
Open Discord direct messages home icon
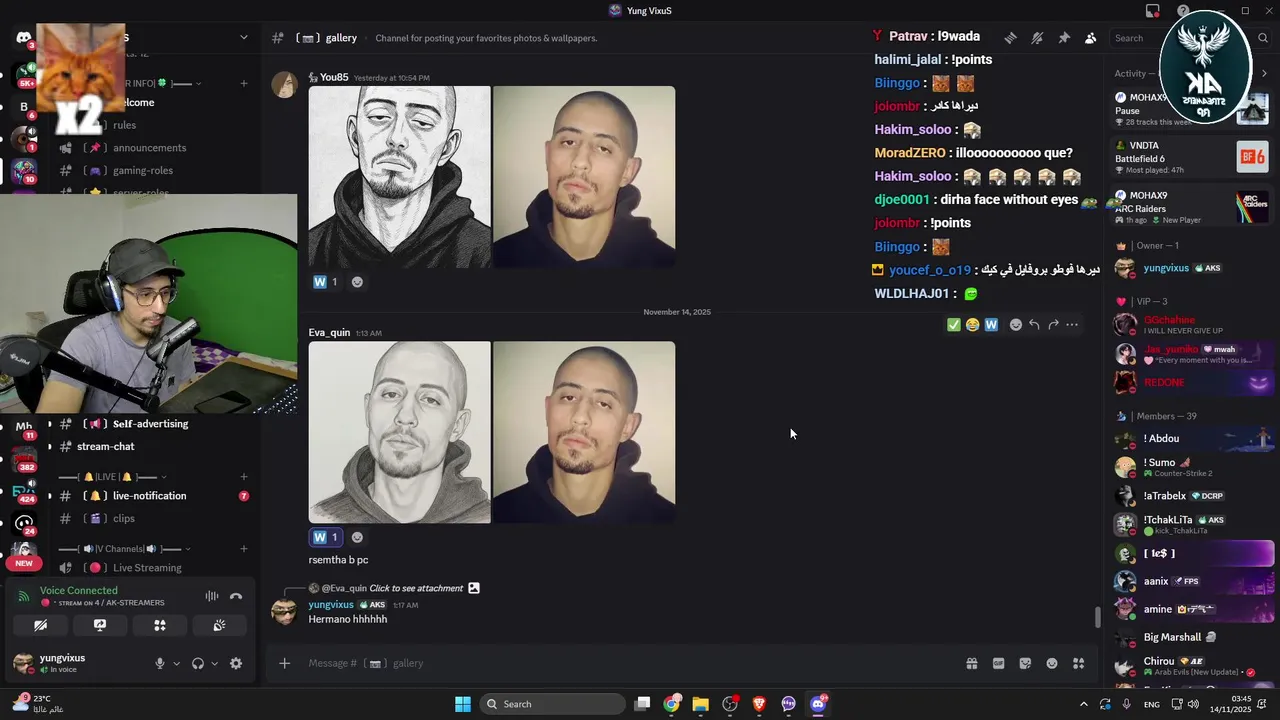coord(23,38)
